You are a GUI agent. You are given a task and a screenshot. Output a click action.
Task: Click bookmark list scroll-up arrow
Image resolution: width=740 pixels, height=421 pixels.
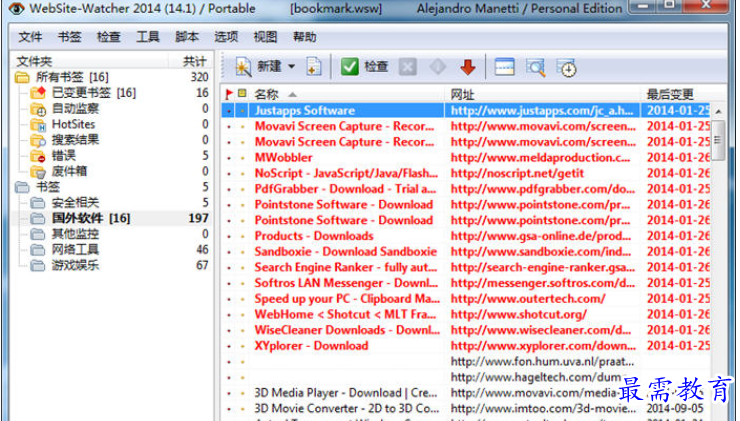(x=718, y=111)
